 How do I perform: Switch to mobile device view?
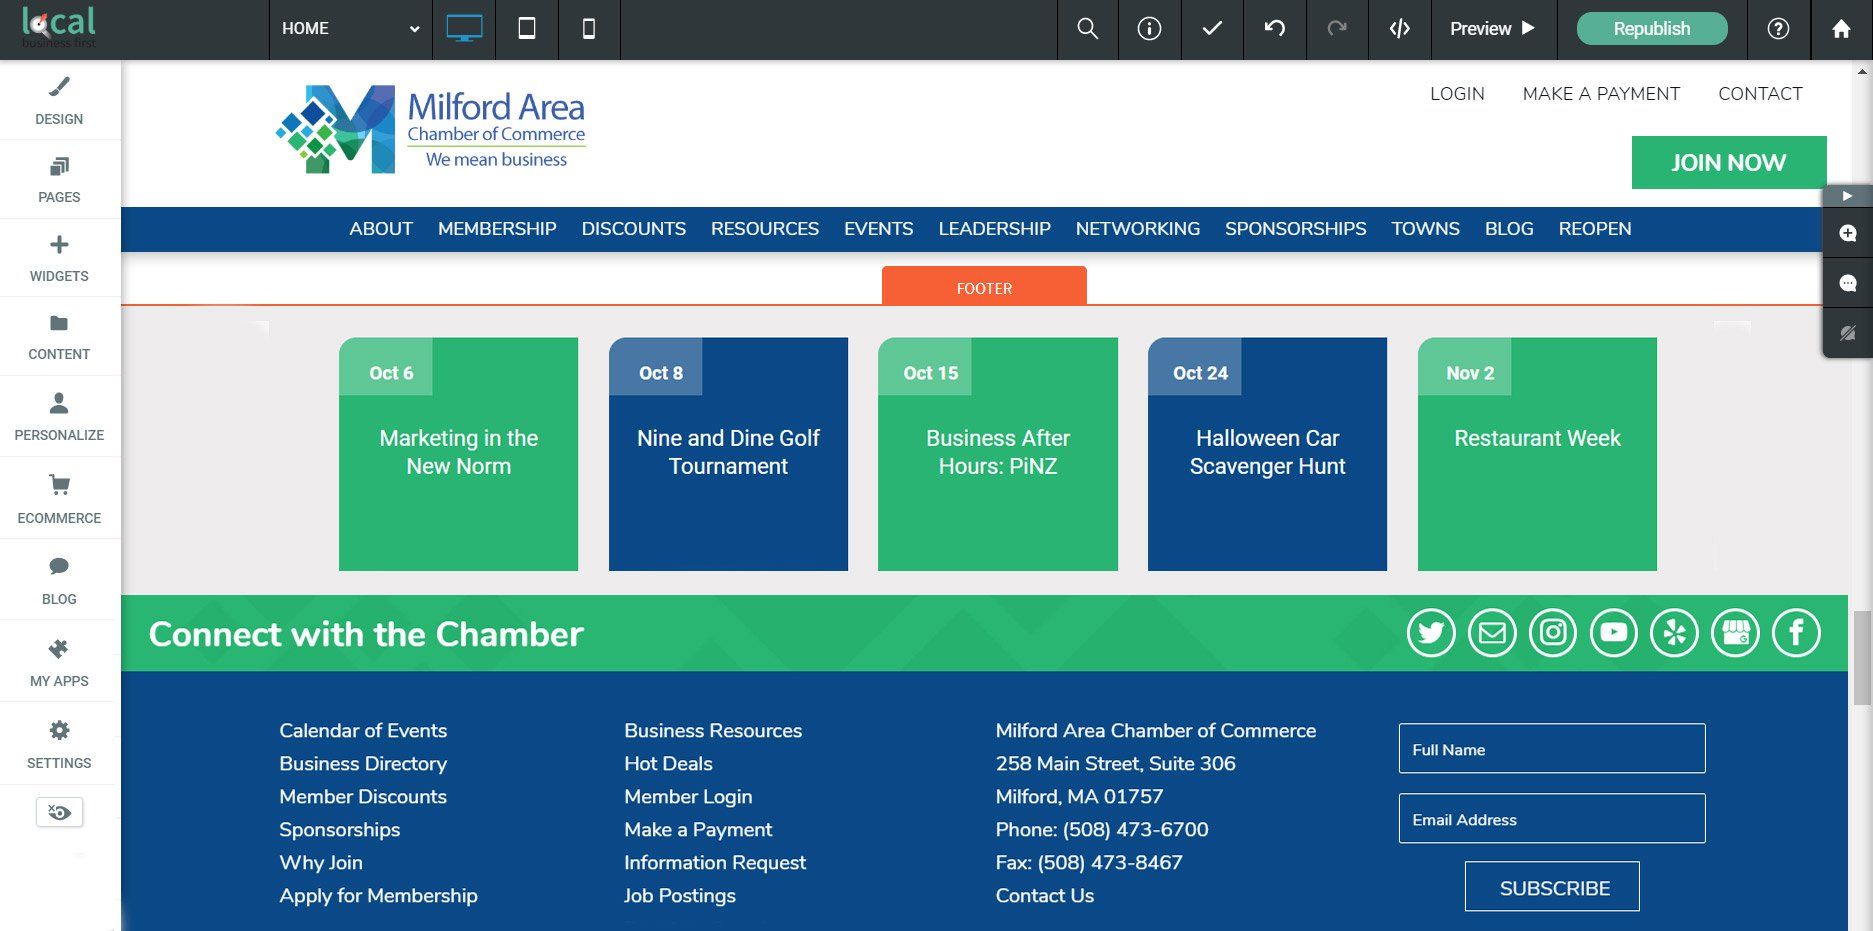click(x=589, y=29)
